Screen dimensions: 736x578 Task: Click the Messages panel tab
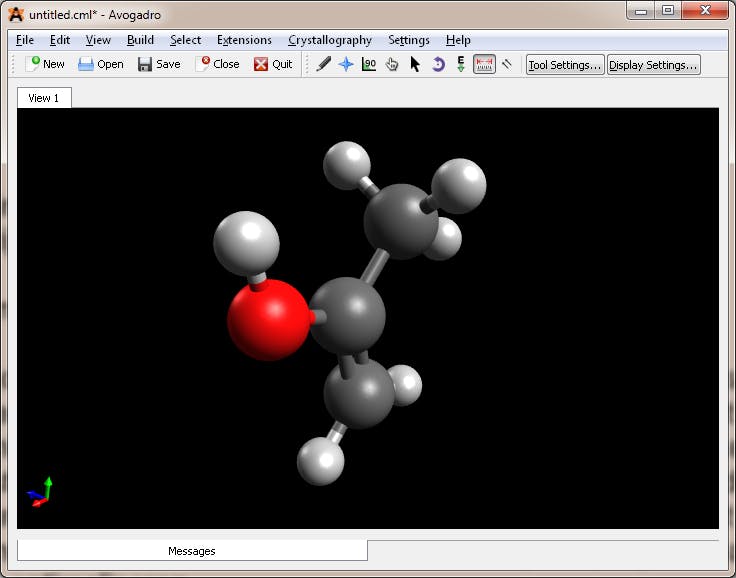(192, 551)
